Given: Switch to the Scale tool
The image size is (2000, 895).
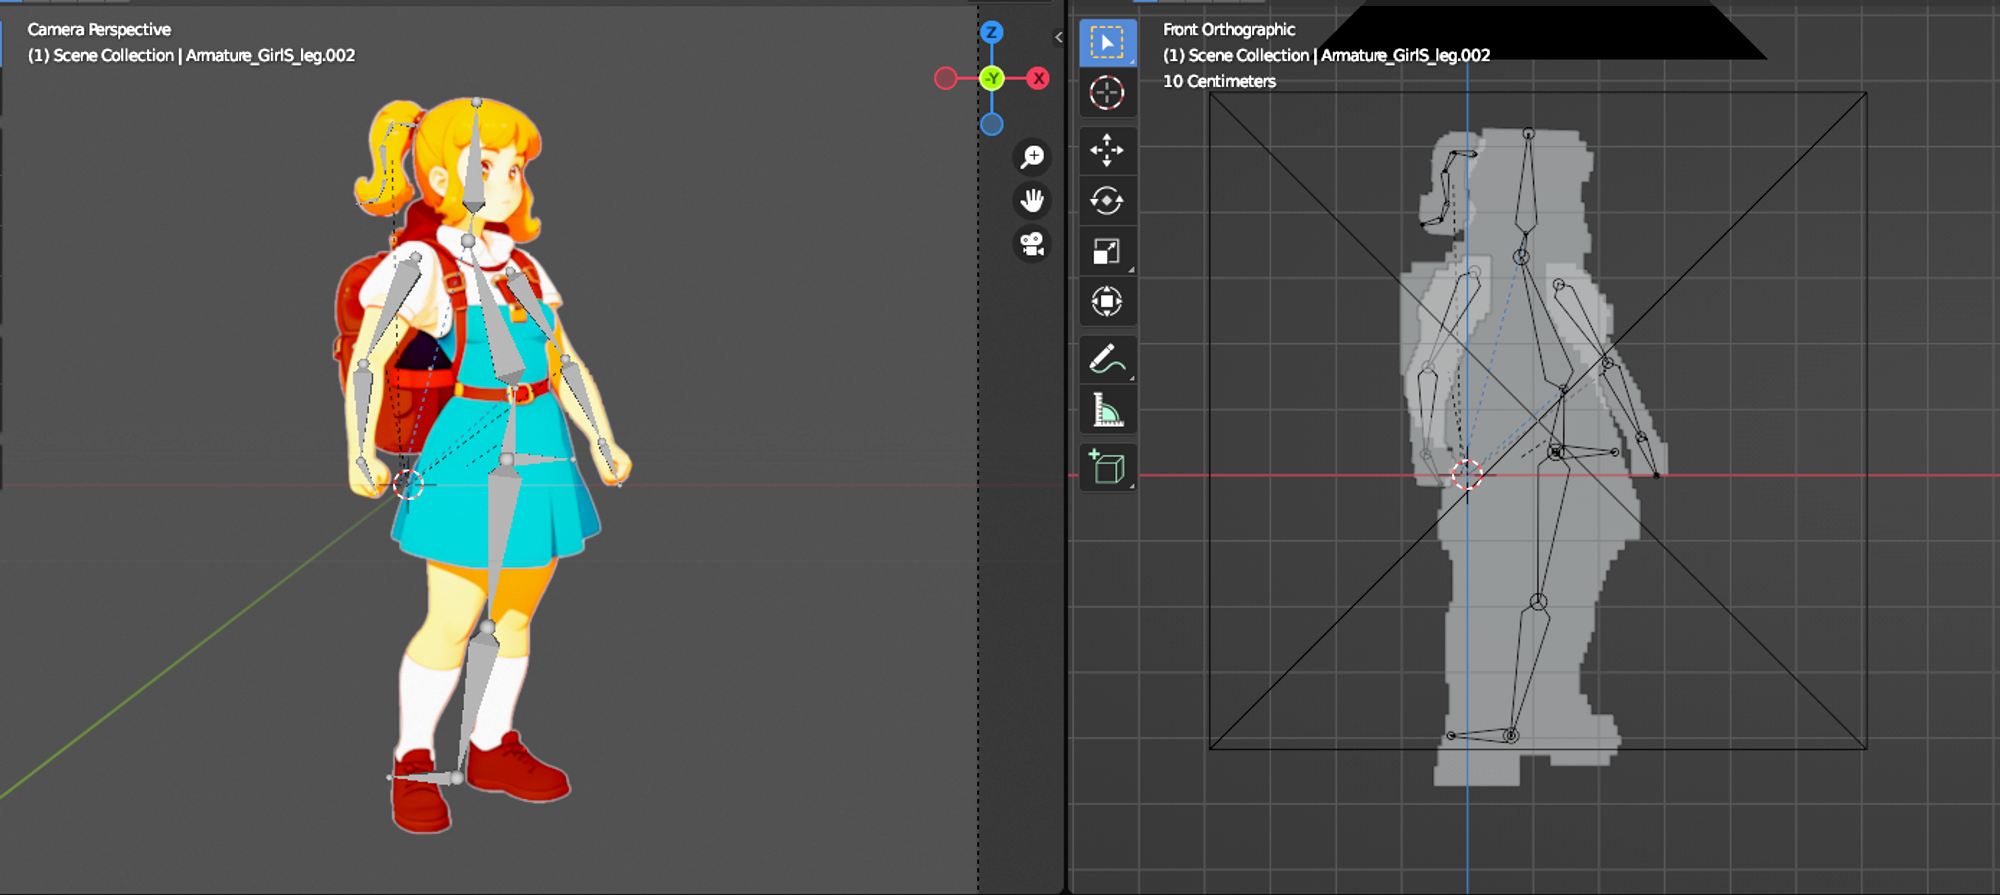Looking at the screenshot, I should pyautogui.click(x=1107, y=251).
